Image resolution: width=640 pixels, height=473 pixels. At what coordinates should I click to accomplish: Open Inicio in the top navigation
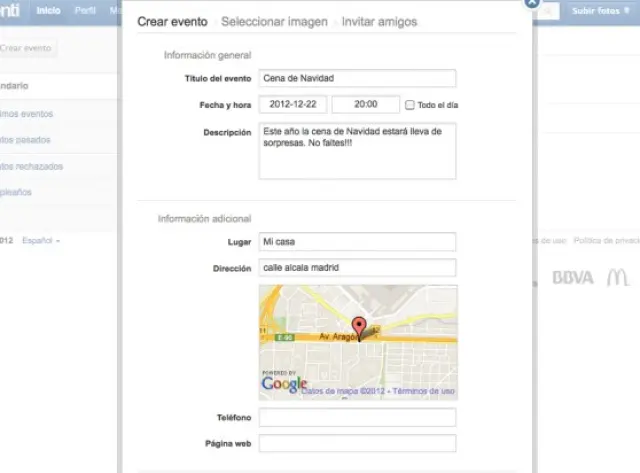(48, 11)
